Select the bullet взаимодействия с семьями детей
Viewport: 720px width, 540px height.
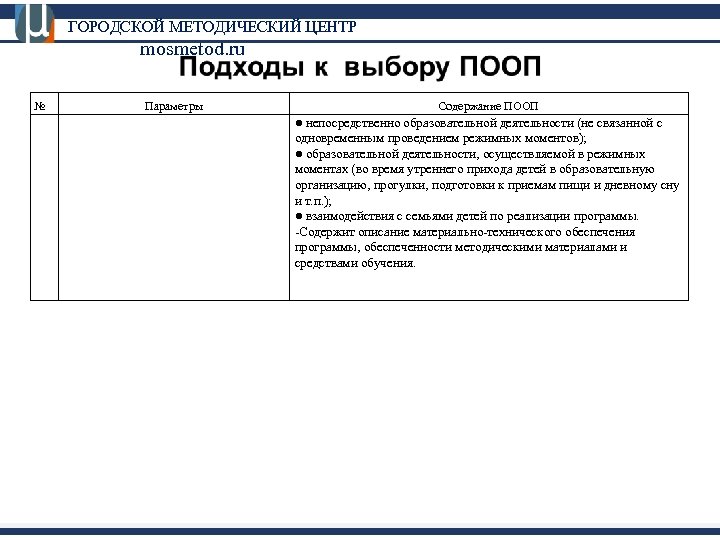tap(467, 216)
